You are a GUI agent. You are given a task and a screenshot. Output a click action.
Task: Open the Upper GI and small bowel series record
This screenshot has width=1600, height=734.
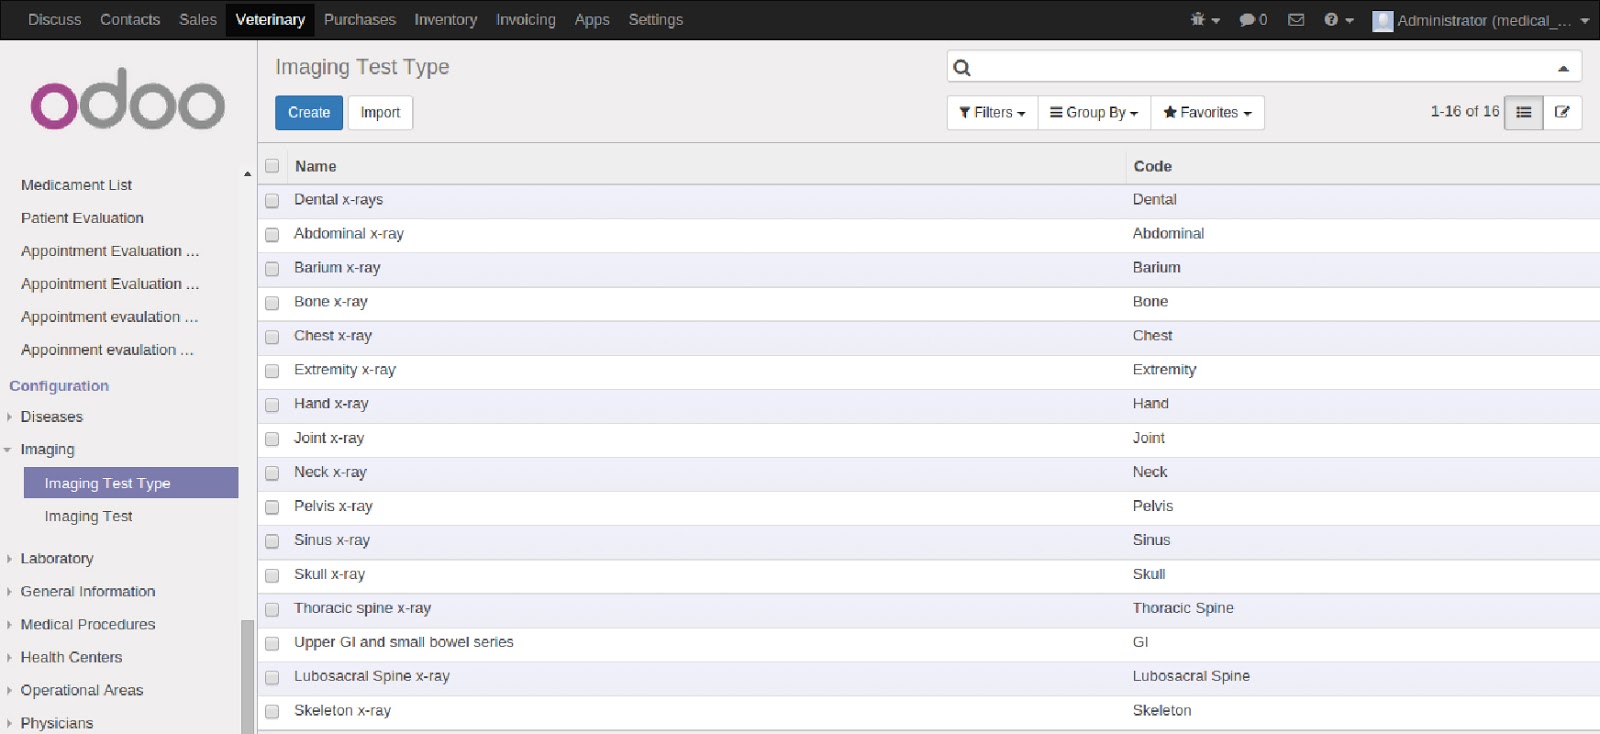[x=403, y=642]
